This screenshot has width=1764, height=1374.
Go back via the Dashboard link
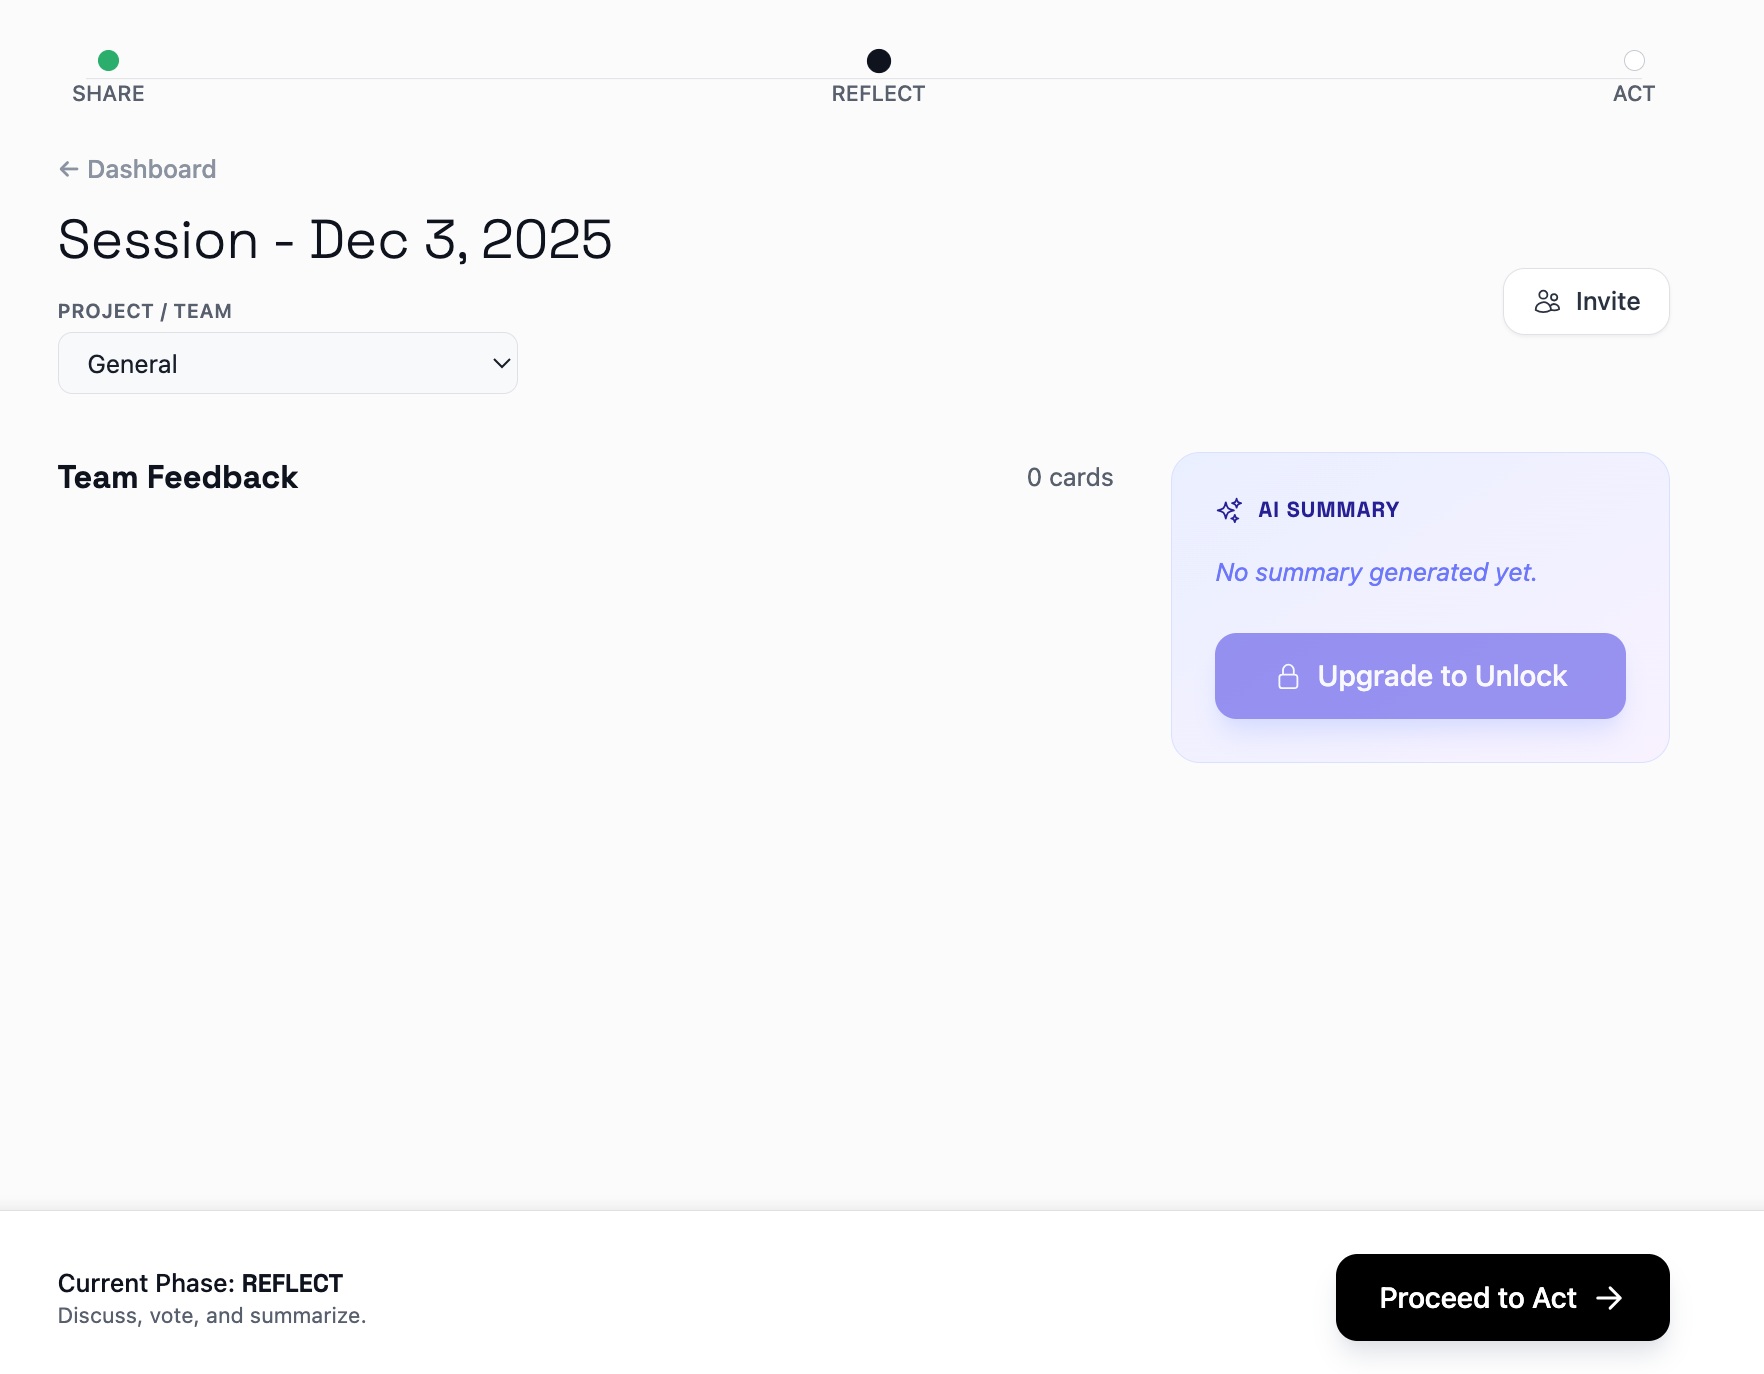[151, 169]
